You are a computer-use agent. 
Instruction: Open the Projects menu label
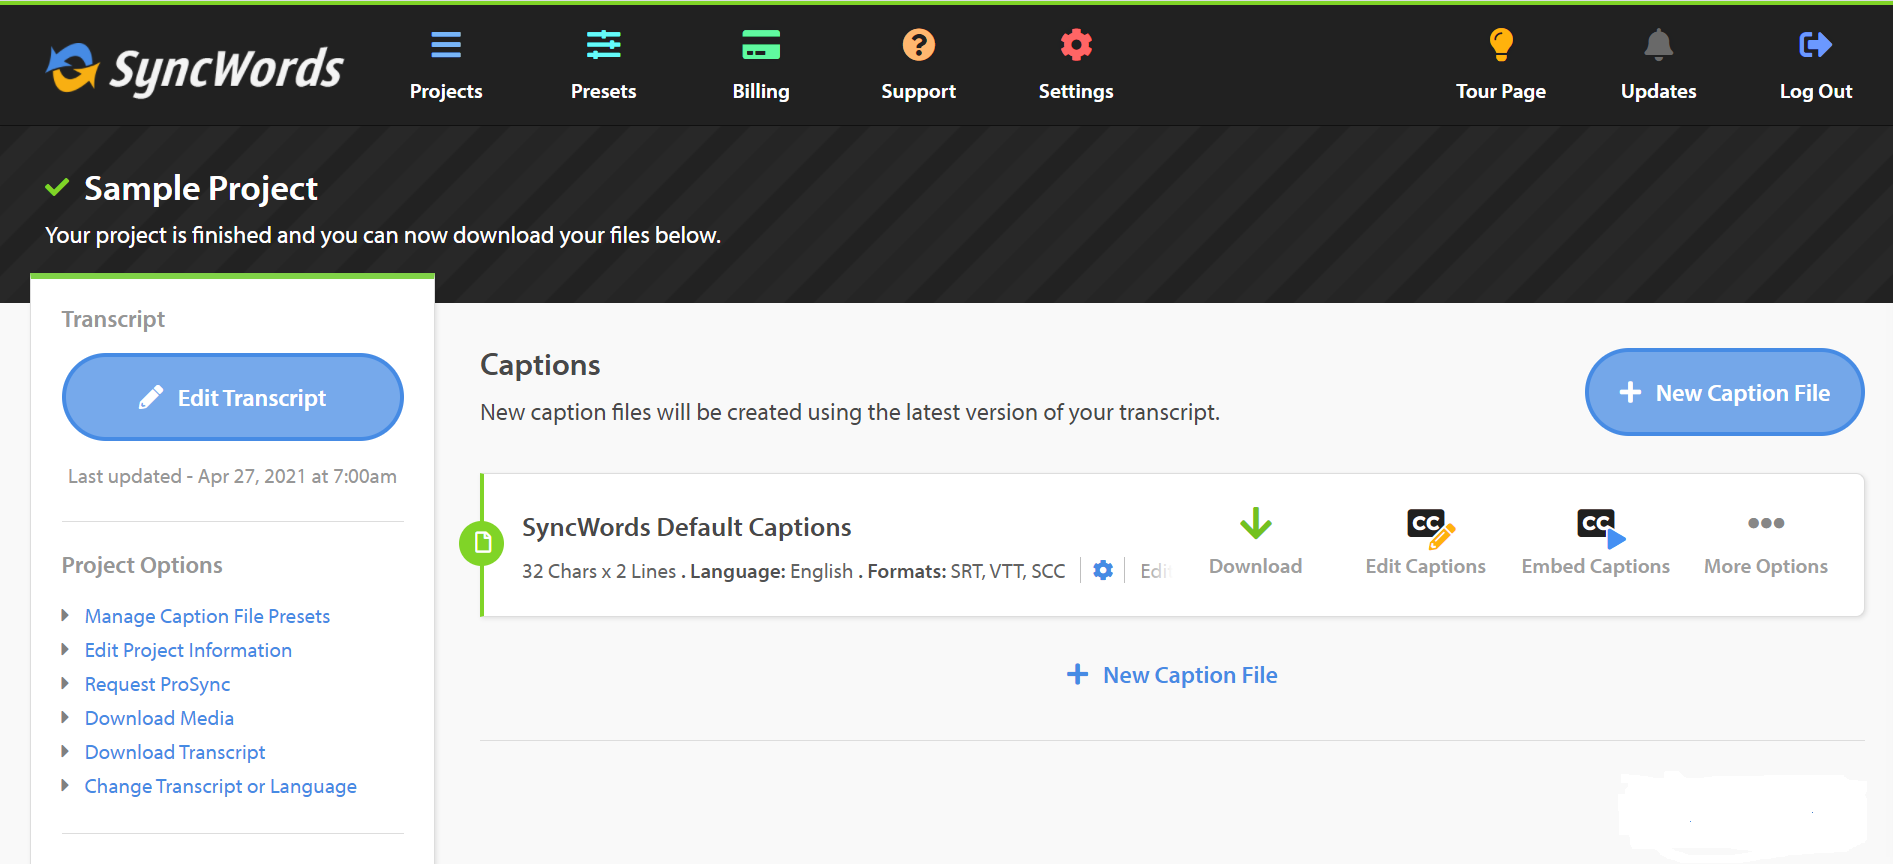point(446,91)
